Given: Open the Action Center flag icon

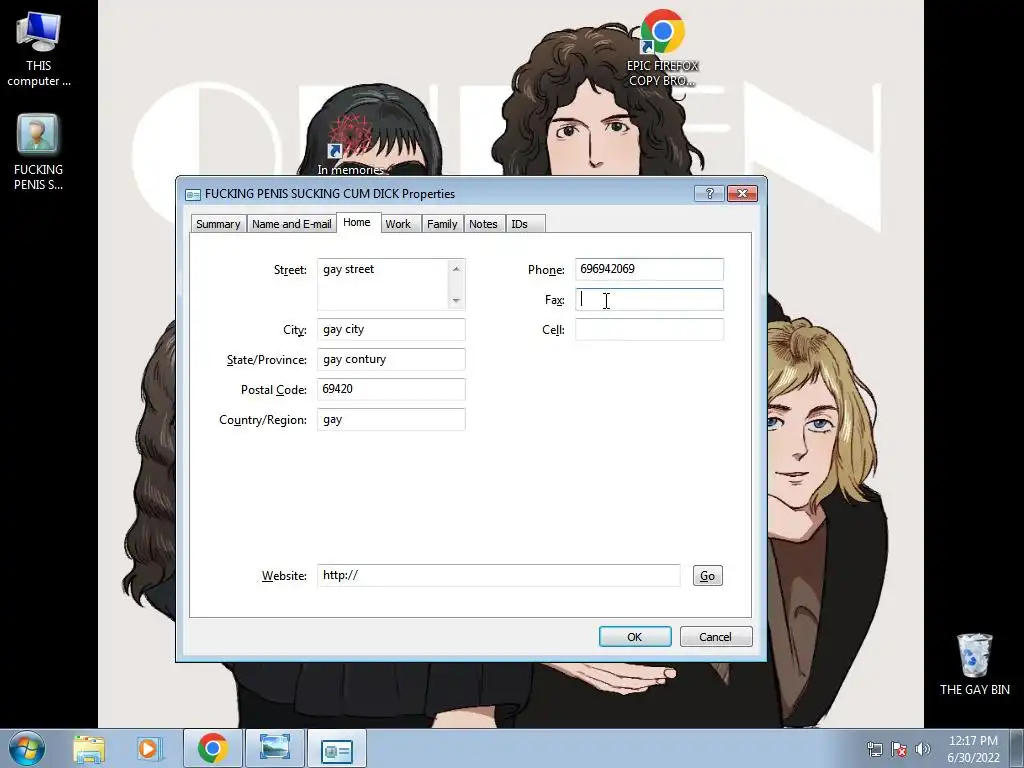Looking at the screenshot, I should pyautogui.click(x=899, y=749).
